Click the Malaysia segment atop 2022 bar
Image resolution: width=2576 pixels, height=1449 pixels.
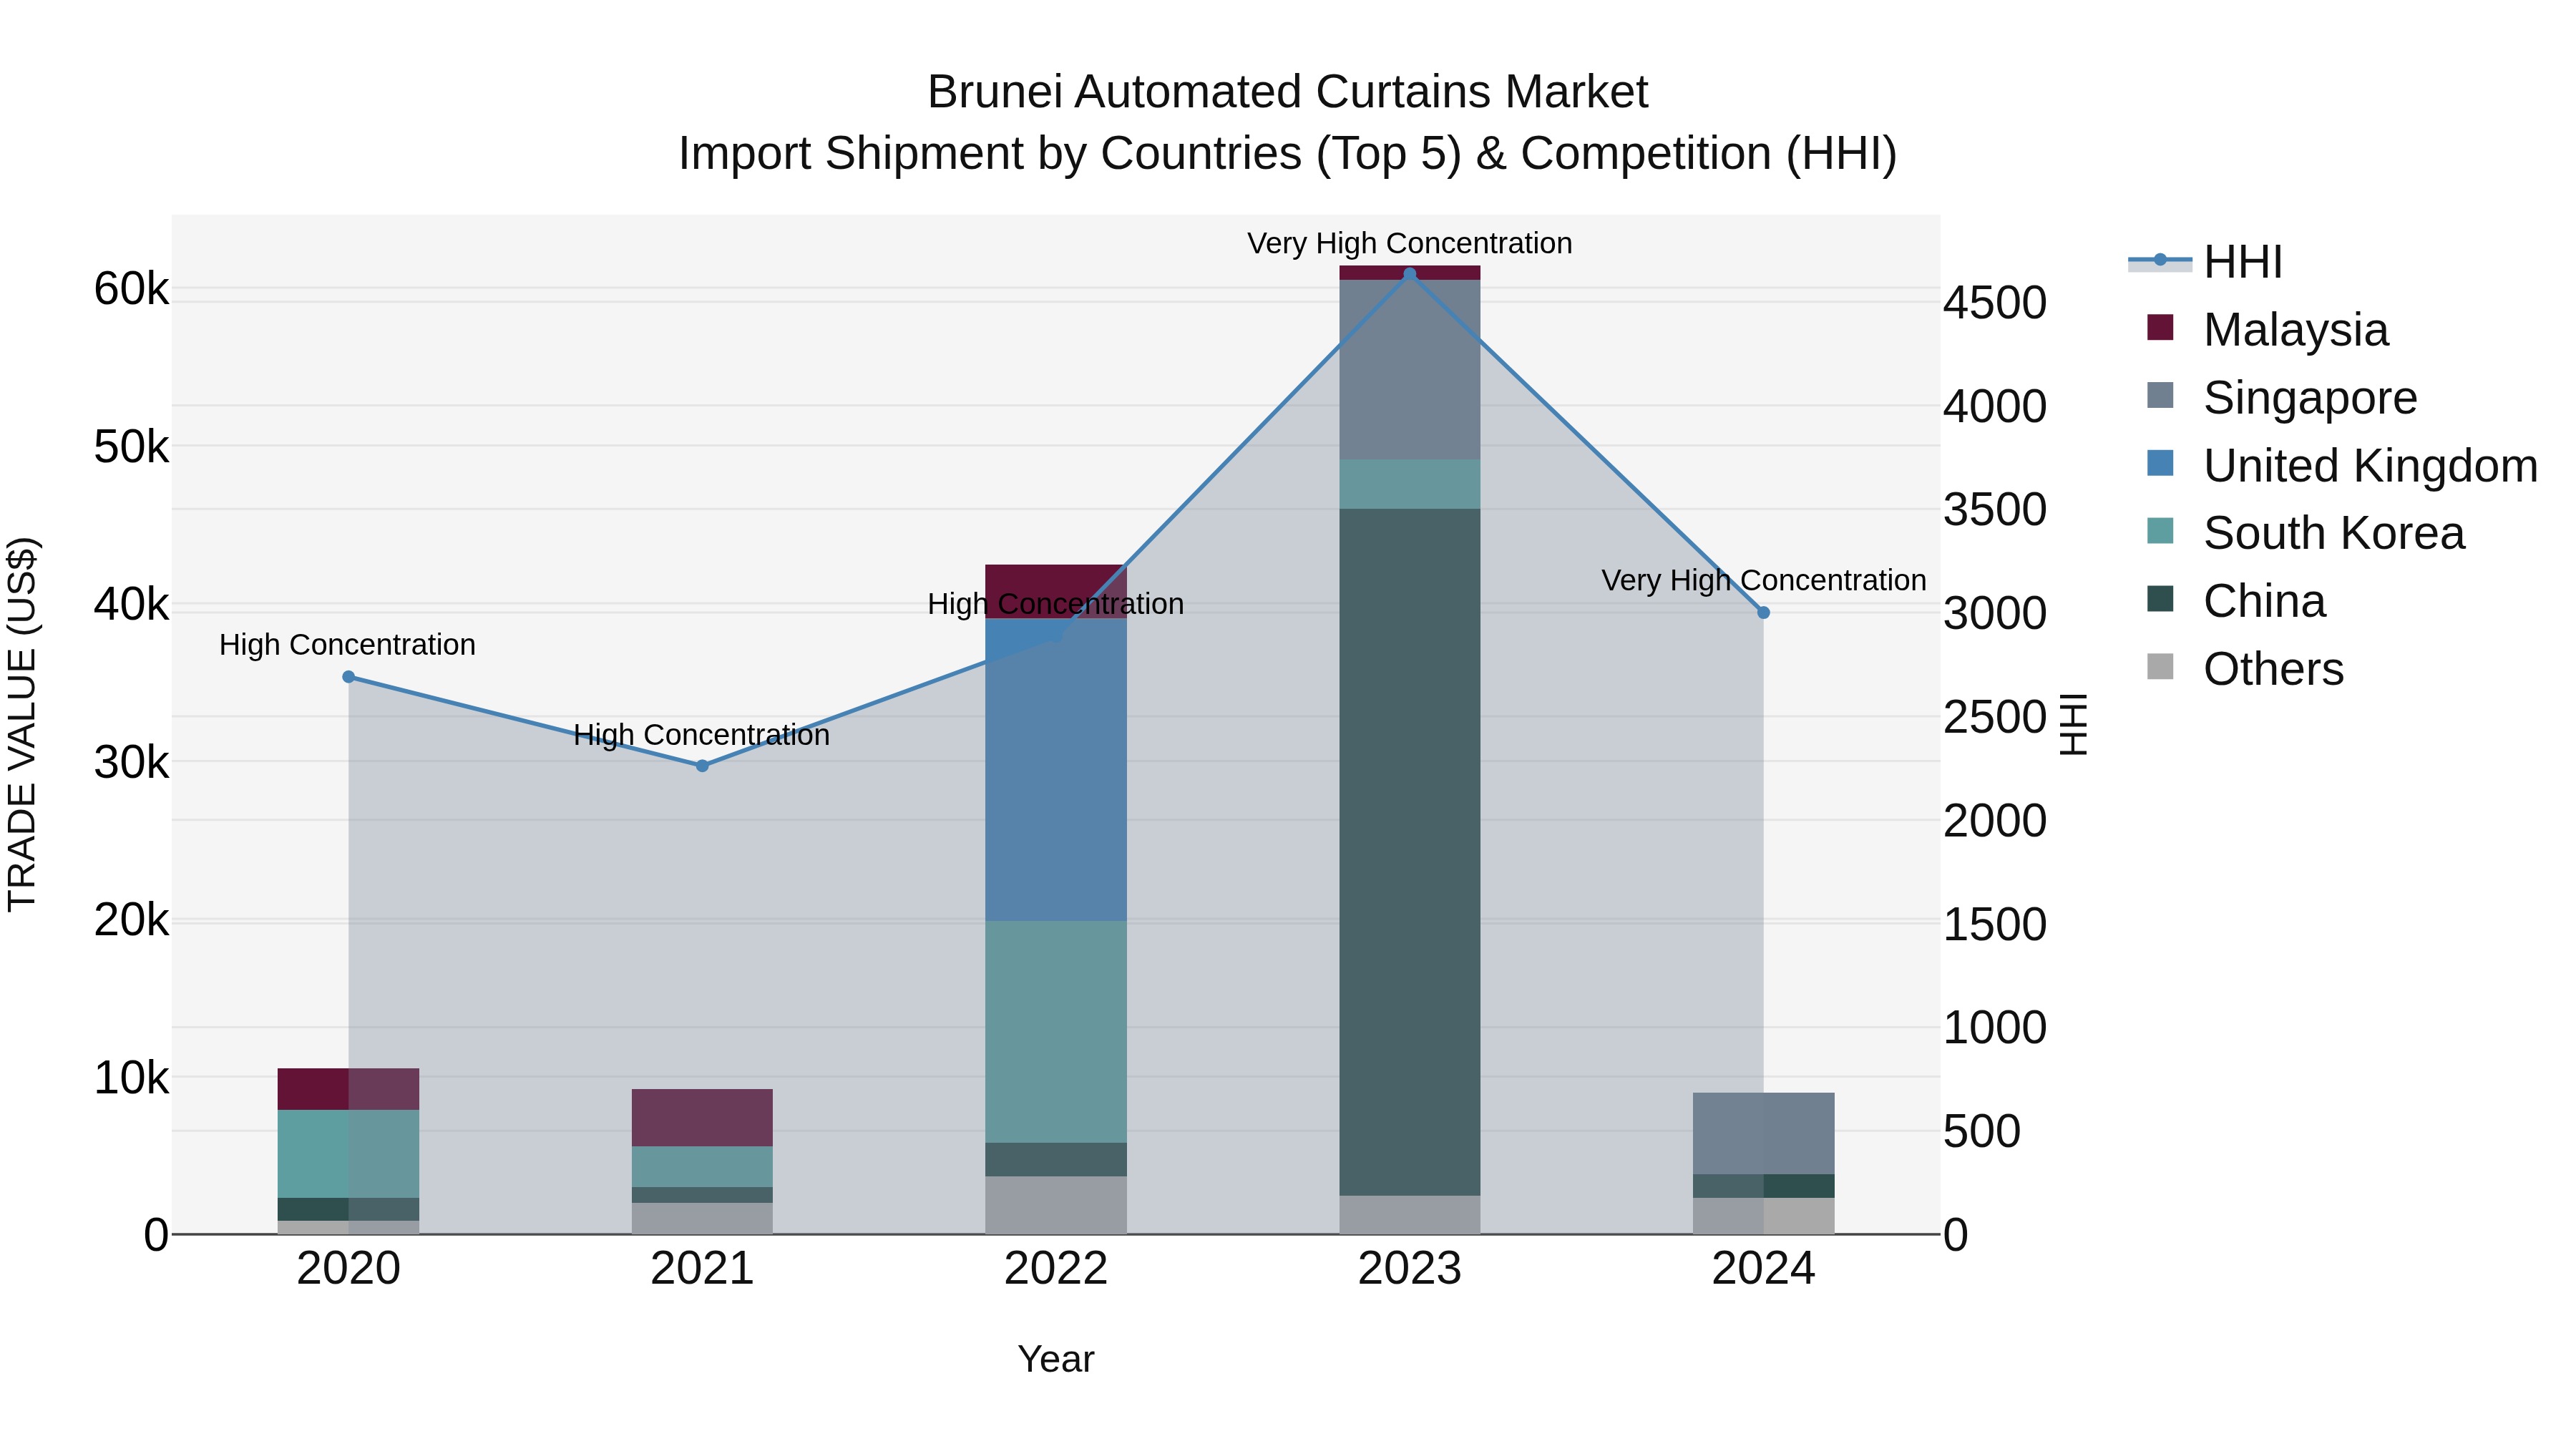(x=1056, y=592)
